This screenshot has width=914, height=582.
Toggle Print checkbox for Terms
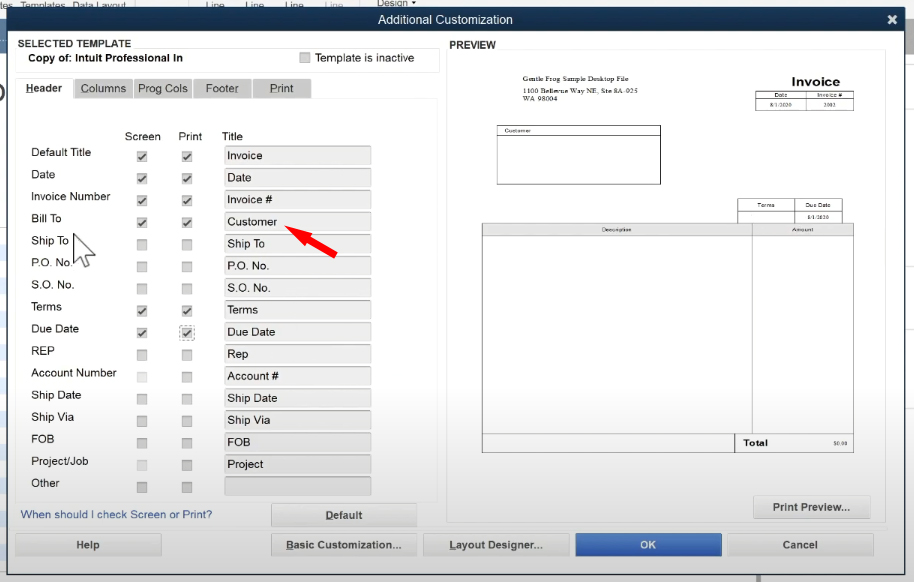click(x=187, y=311)
